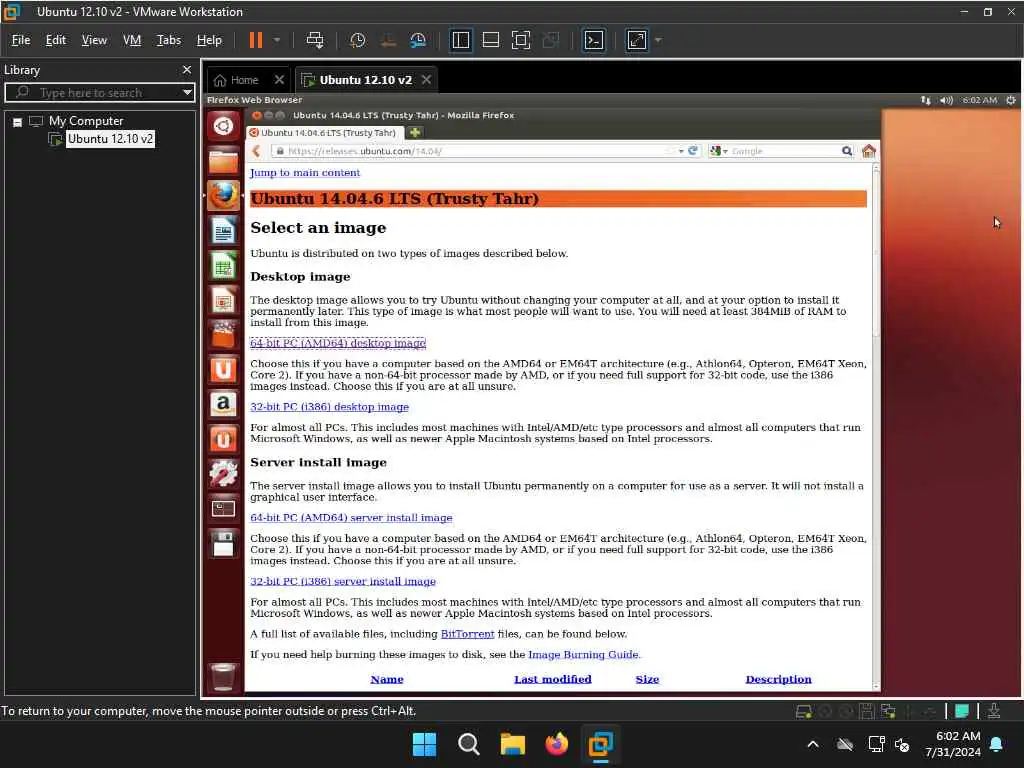The height and width of the screenshot is (768, 1024).
Task: Open 64-bit PC (AMD64) server install image link
Action: (x=351, y=517)
